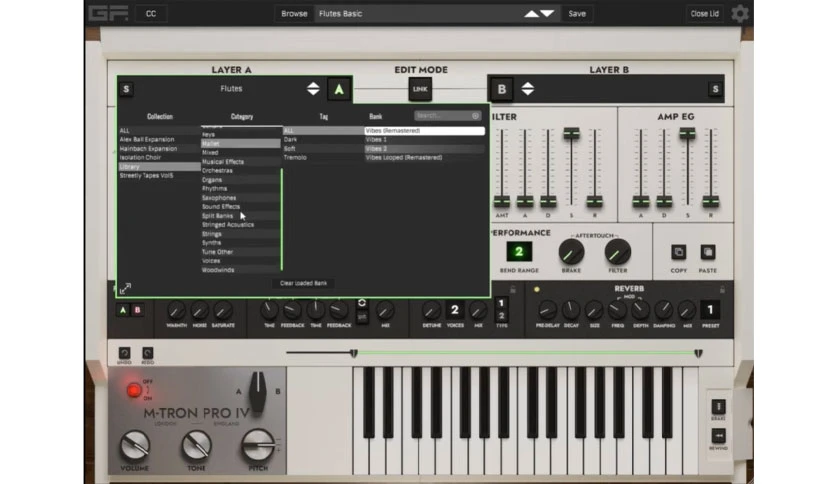Viewport: 836px width, 484px height.
Task: Click the Redo icon
Action: point(148,353)
